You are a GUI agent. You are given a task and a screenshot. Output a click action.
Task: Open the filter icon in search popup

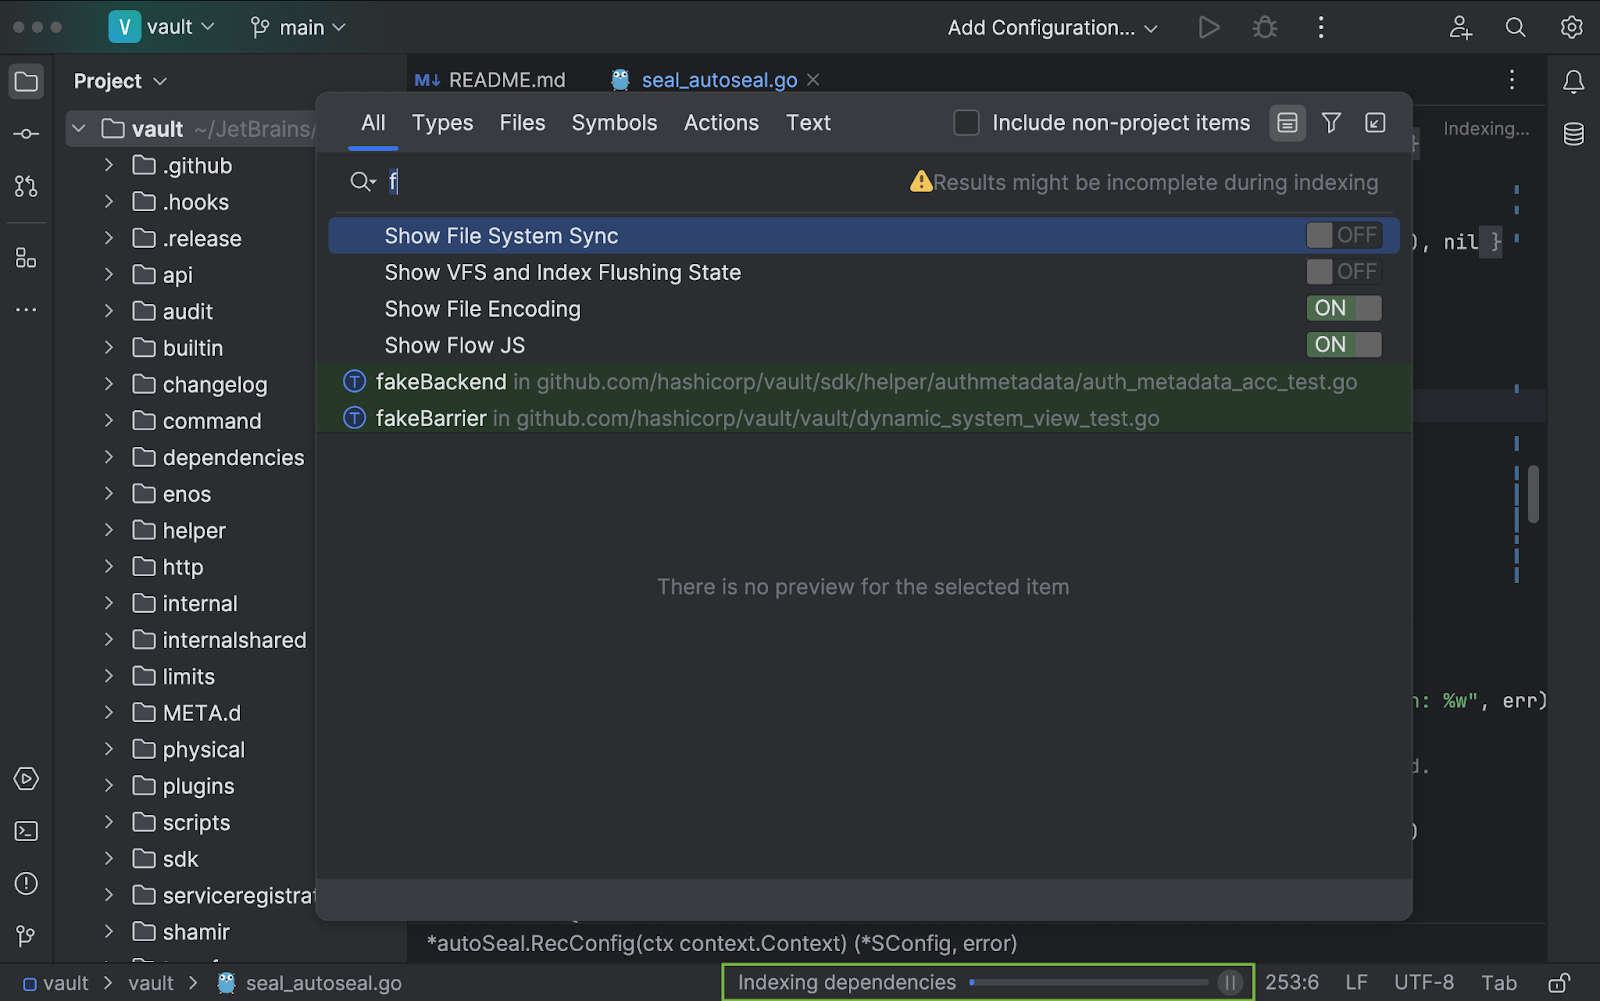click(1331, 123)
